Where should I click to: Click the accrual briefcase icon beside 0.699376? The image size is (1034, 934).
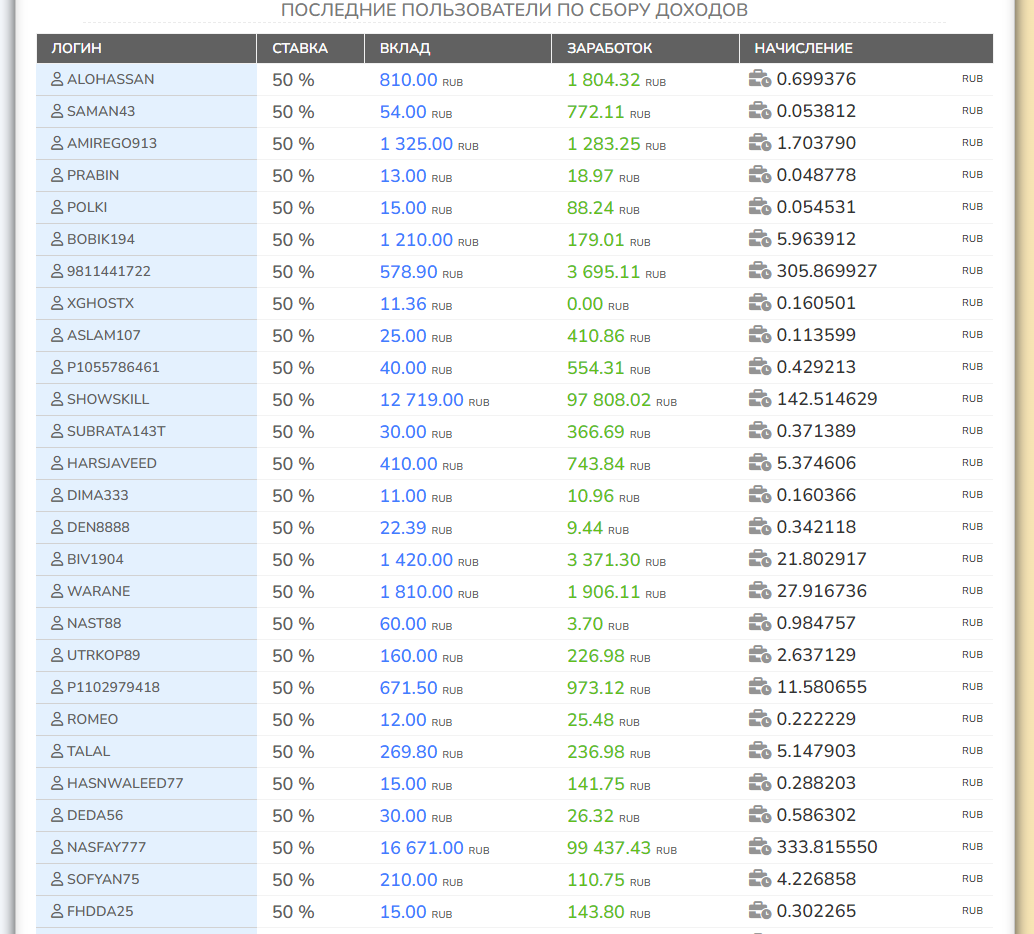point(760,78)
